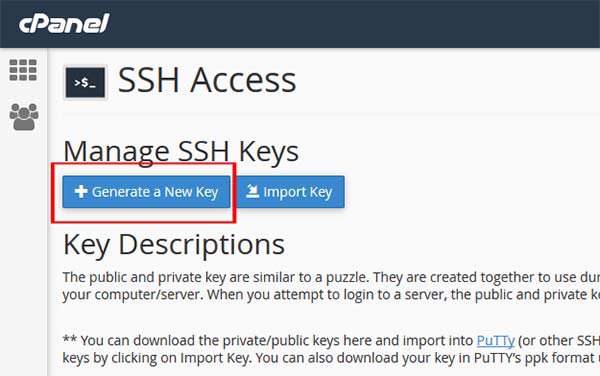Image resolution: width=600 pixels, height=376 pixels.
Task: Click the line mentioning PuTTY's ppk format
Action: click(x=331, y=358)
